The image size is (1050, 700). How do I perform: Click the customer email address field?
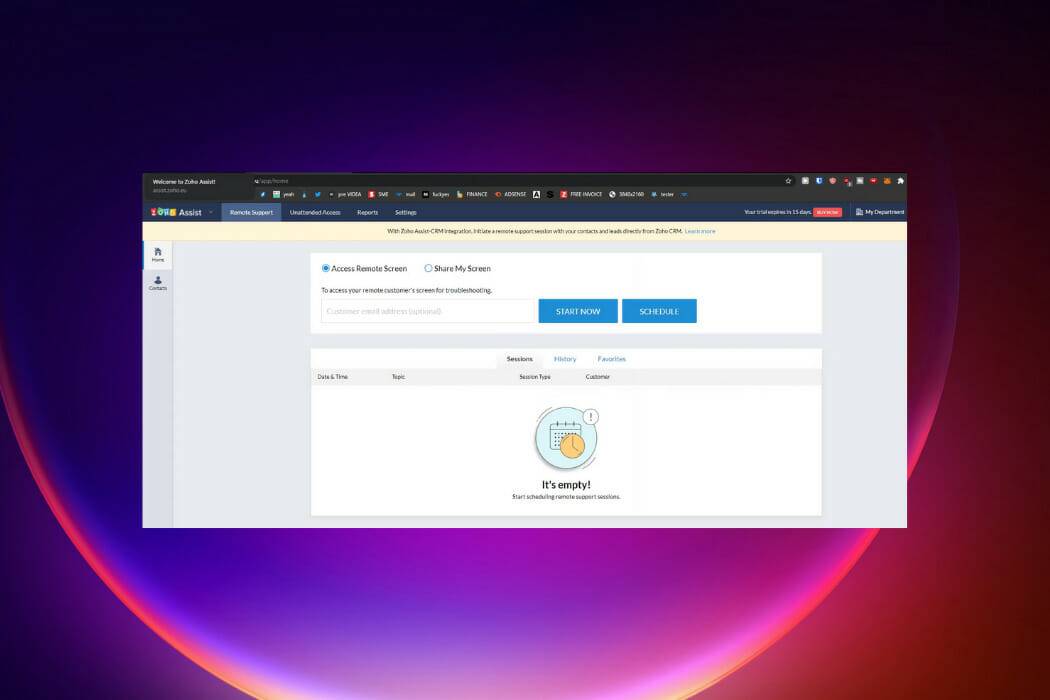pyautogui.click(x=427, y=311)
